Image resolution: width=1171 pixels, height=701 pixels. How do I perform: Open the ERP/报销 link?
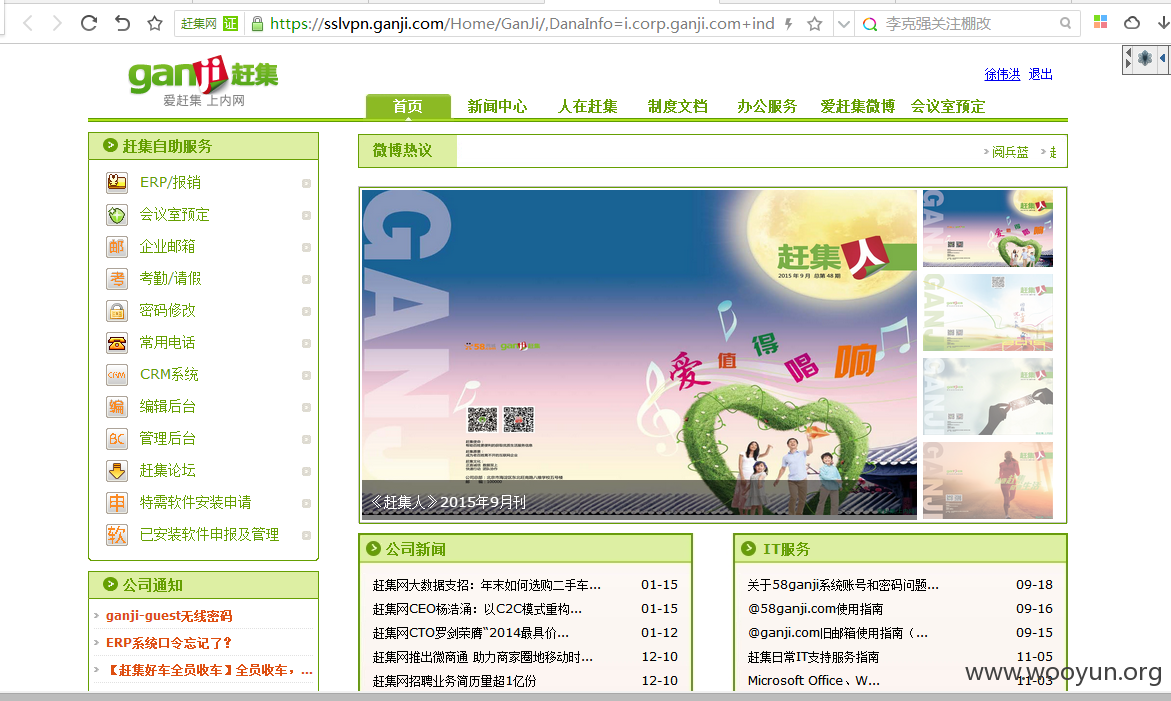[x=170, y=182]
